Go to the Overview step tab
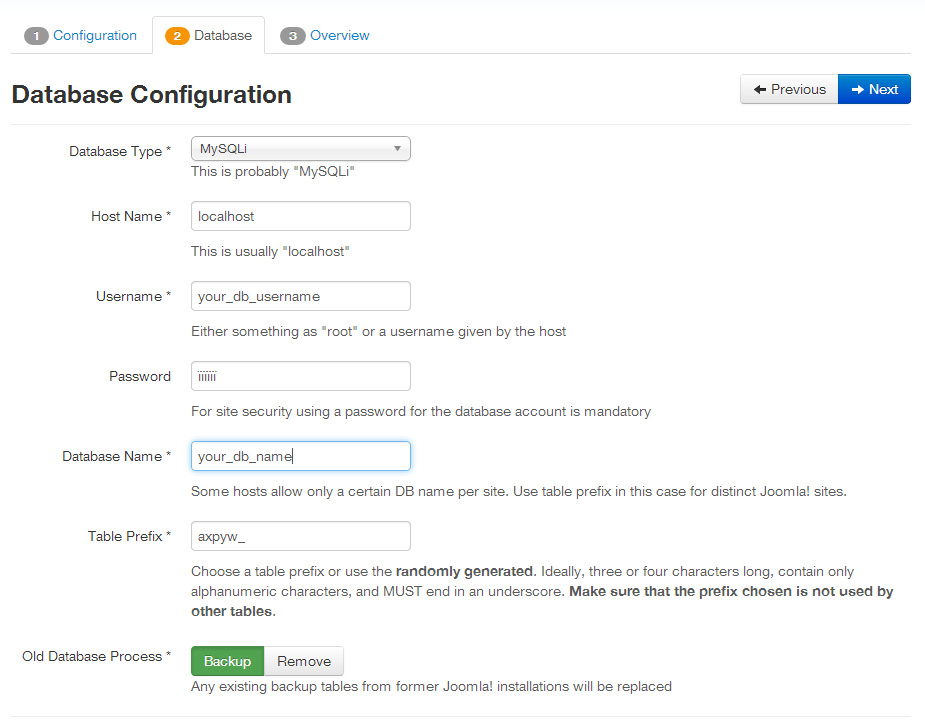This screenshot has width=925, height=727. click(x=324, y=35)
